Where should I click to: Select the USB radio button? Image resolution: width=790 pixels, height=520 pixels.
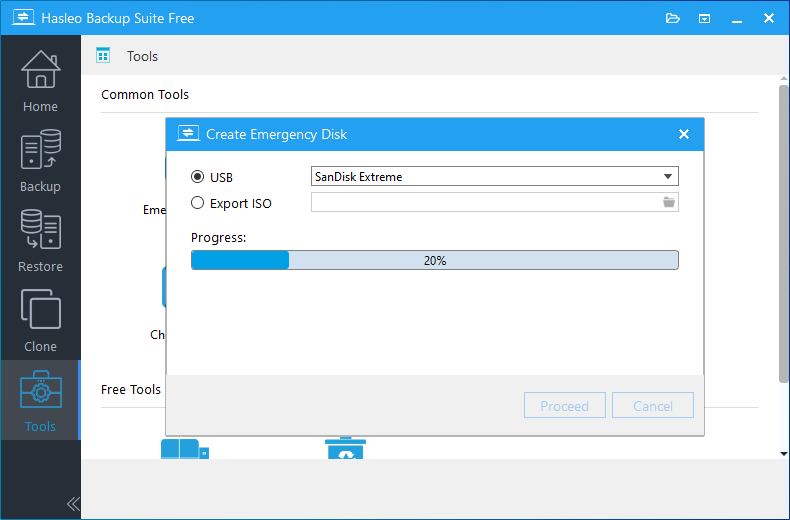[197, 177]
